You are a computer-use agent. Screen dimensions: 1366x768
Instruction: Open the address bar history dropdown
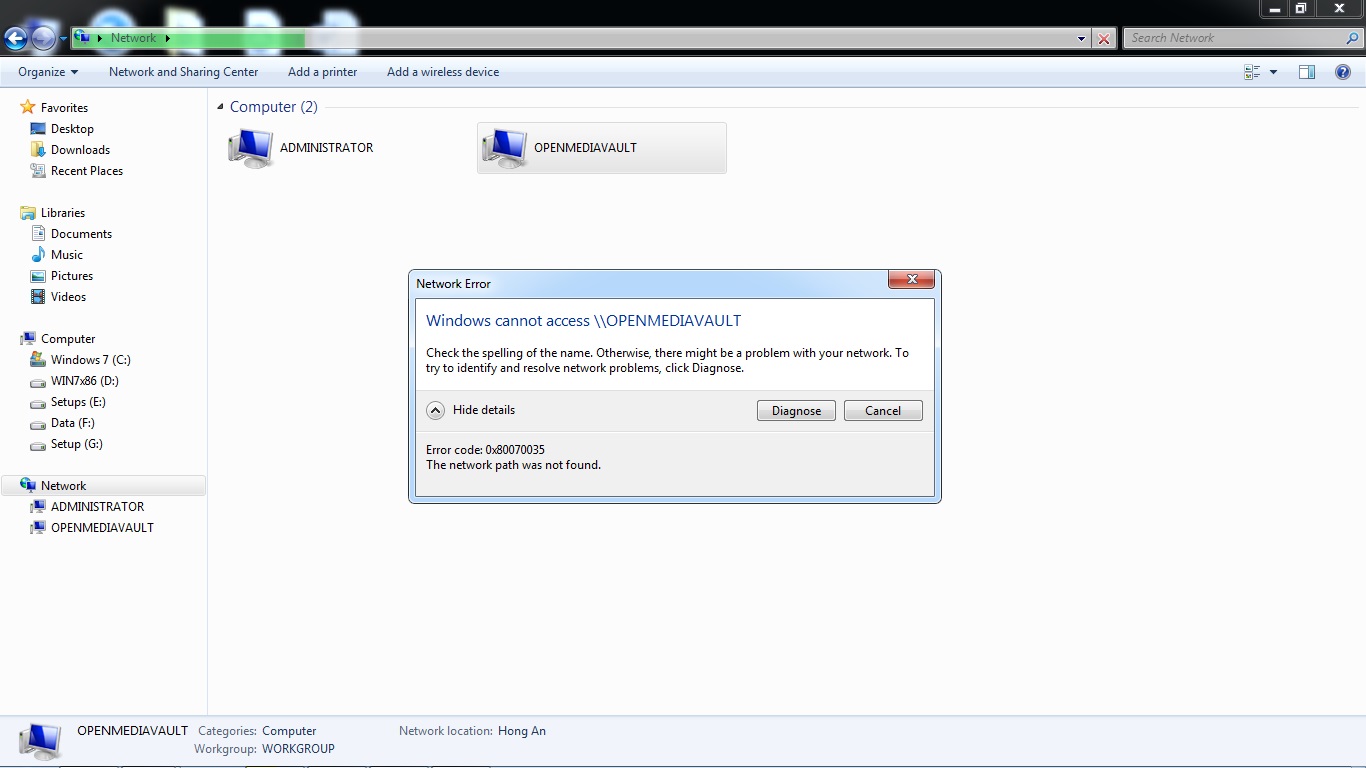coord(1082,39)
